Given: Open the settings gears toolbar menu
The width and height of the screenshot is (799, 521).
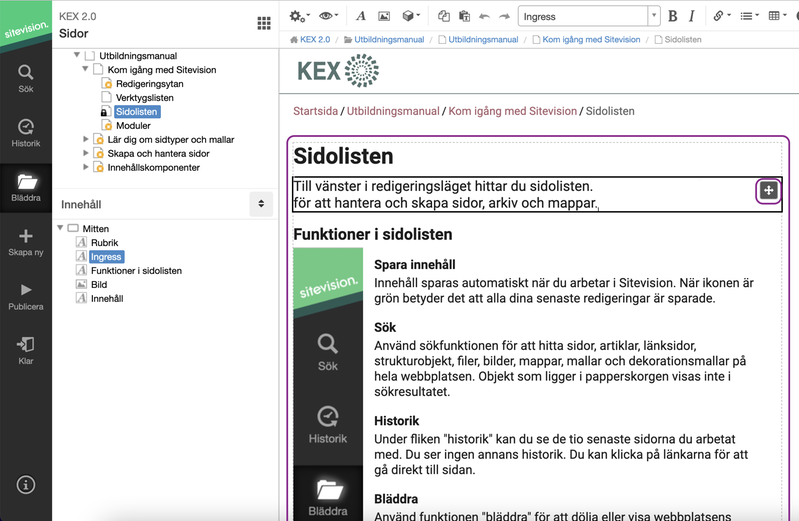Looking at the screenshot, I should click(298, 16).
